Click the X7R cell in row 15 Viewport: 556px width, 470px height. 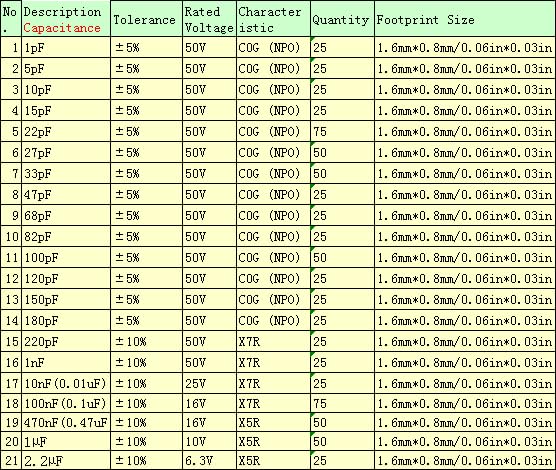(273, 342)
